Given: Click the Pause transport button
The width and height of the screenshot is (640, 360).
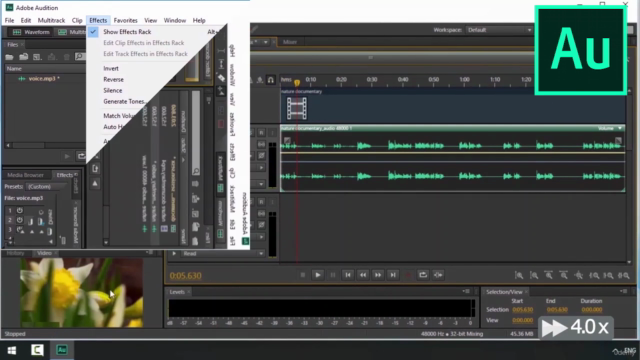Looking at the screenshot, I should tap(333, 275).
